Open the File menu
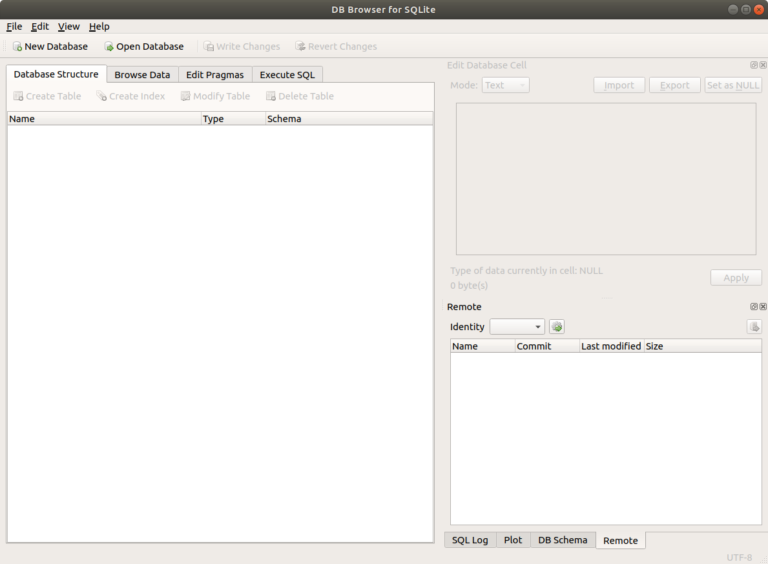 [14, 27]
